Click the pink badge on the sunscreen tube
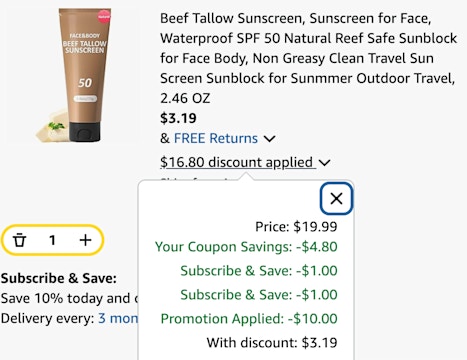467x360 pixels. (x=104, y=17)
